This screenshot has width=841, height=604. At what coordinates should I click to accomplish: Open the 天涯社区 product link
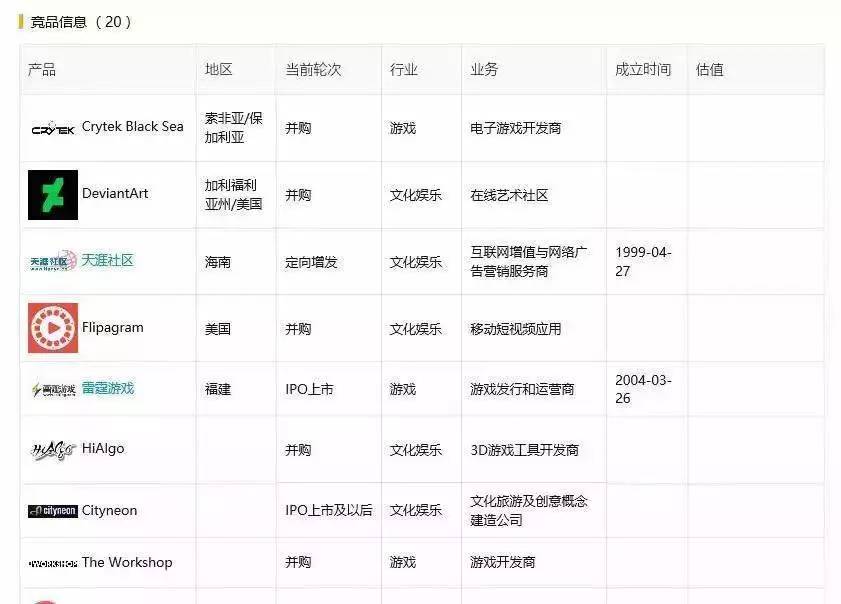pyautogui.click(x=107, y=260)
